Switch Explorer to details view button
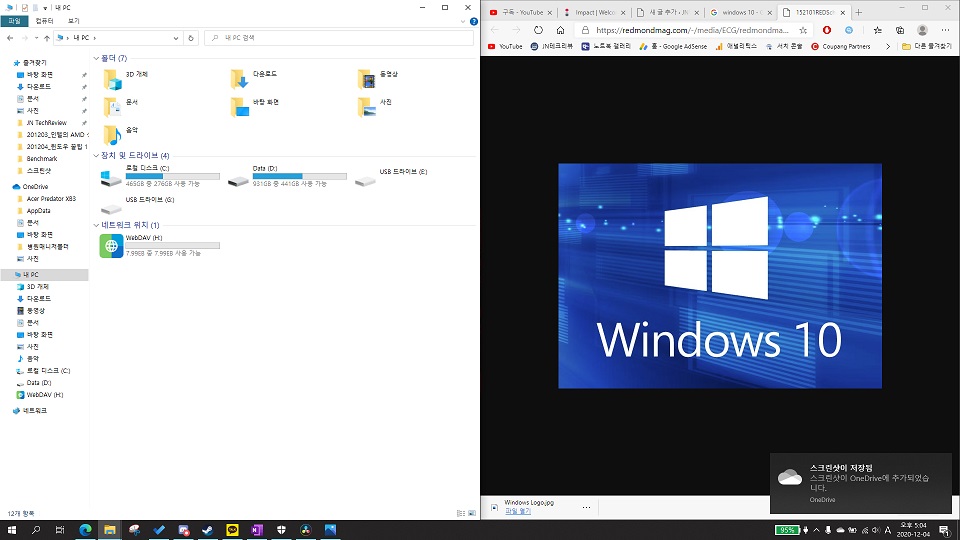The width and height of the screenshot is (960, 540). [x=461, y=513]
